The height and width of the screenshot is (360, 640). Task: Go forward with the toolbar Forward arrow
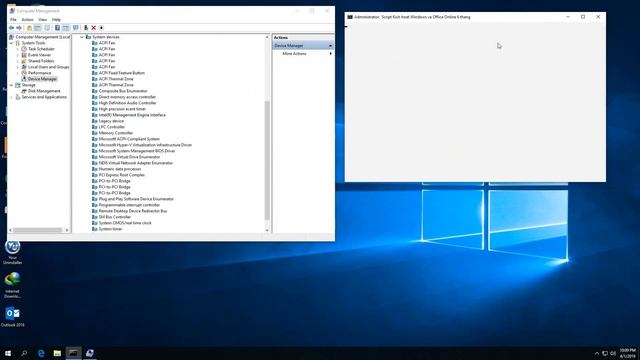(x=19, y=28)
